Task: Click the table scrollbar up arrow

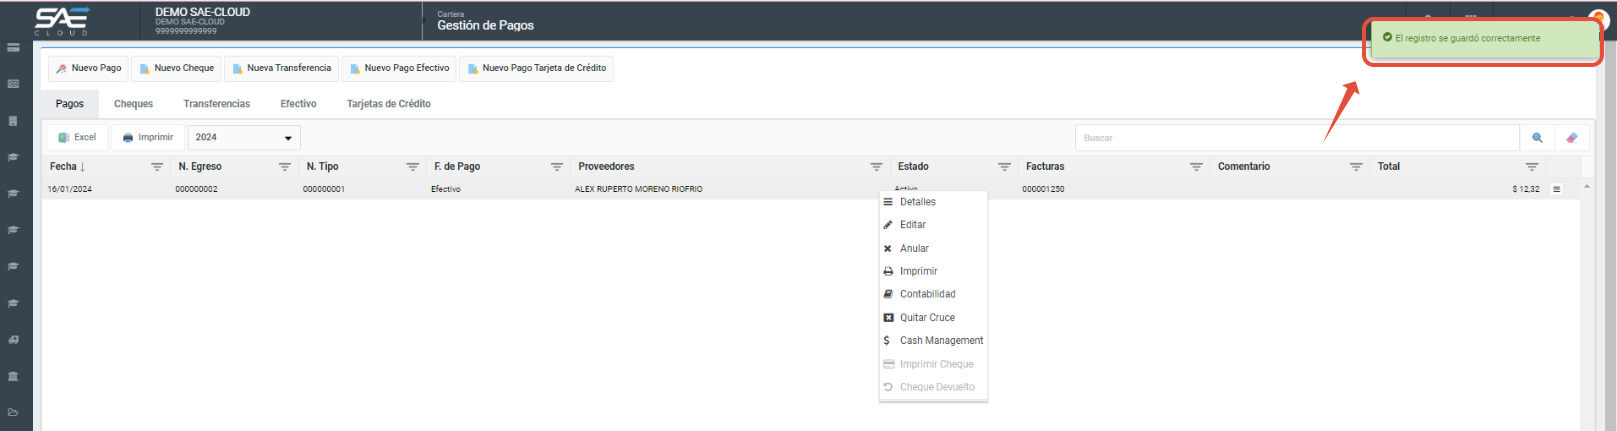Action: (x=1587, y=187)
